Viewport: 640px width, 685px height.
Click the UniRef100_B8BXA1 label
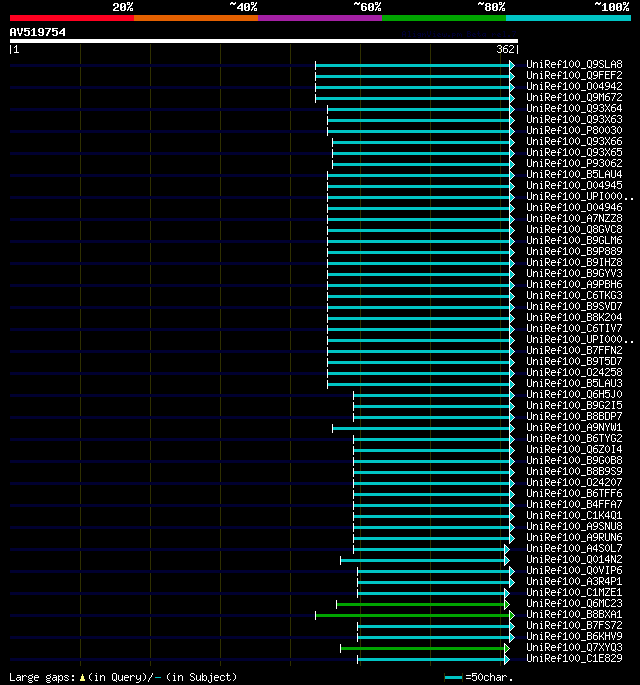(x=574, y=614)
